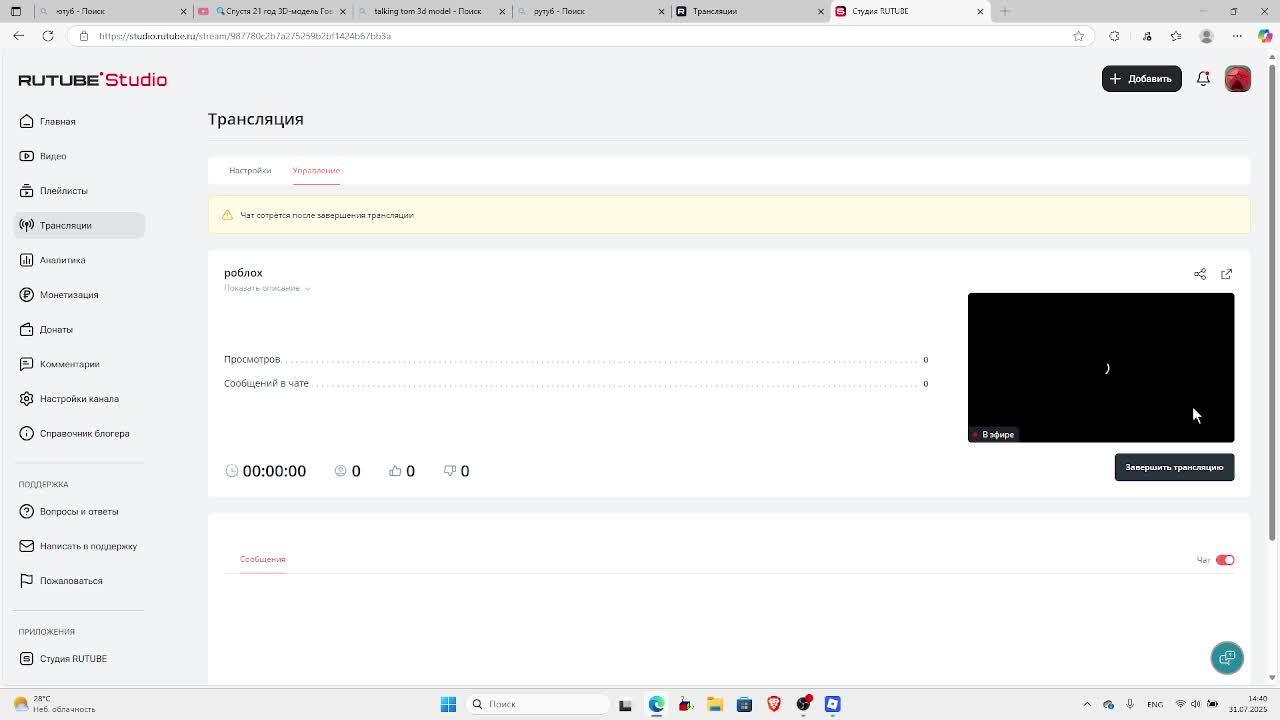The height and width of the screenshot is (720, 1280).
Task: Click the live stream video preview
Action: pyautogui.click(x=1101, y=367)
